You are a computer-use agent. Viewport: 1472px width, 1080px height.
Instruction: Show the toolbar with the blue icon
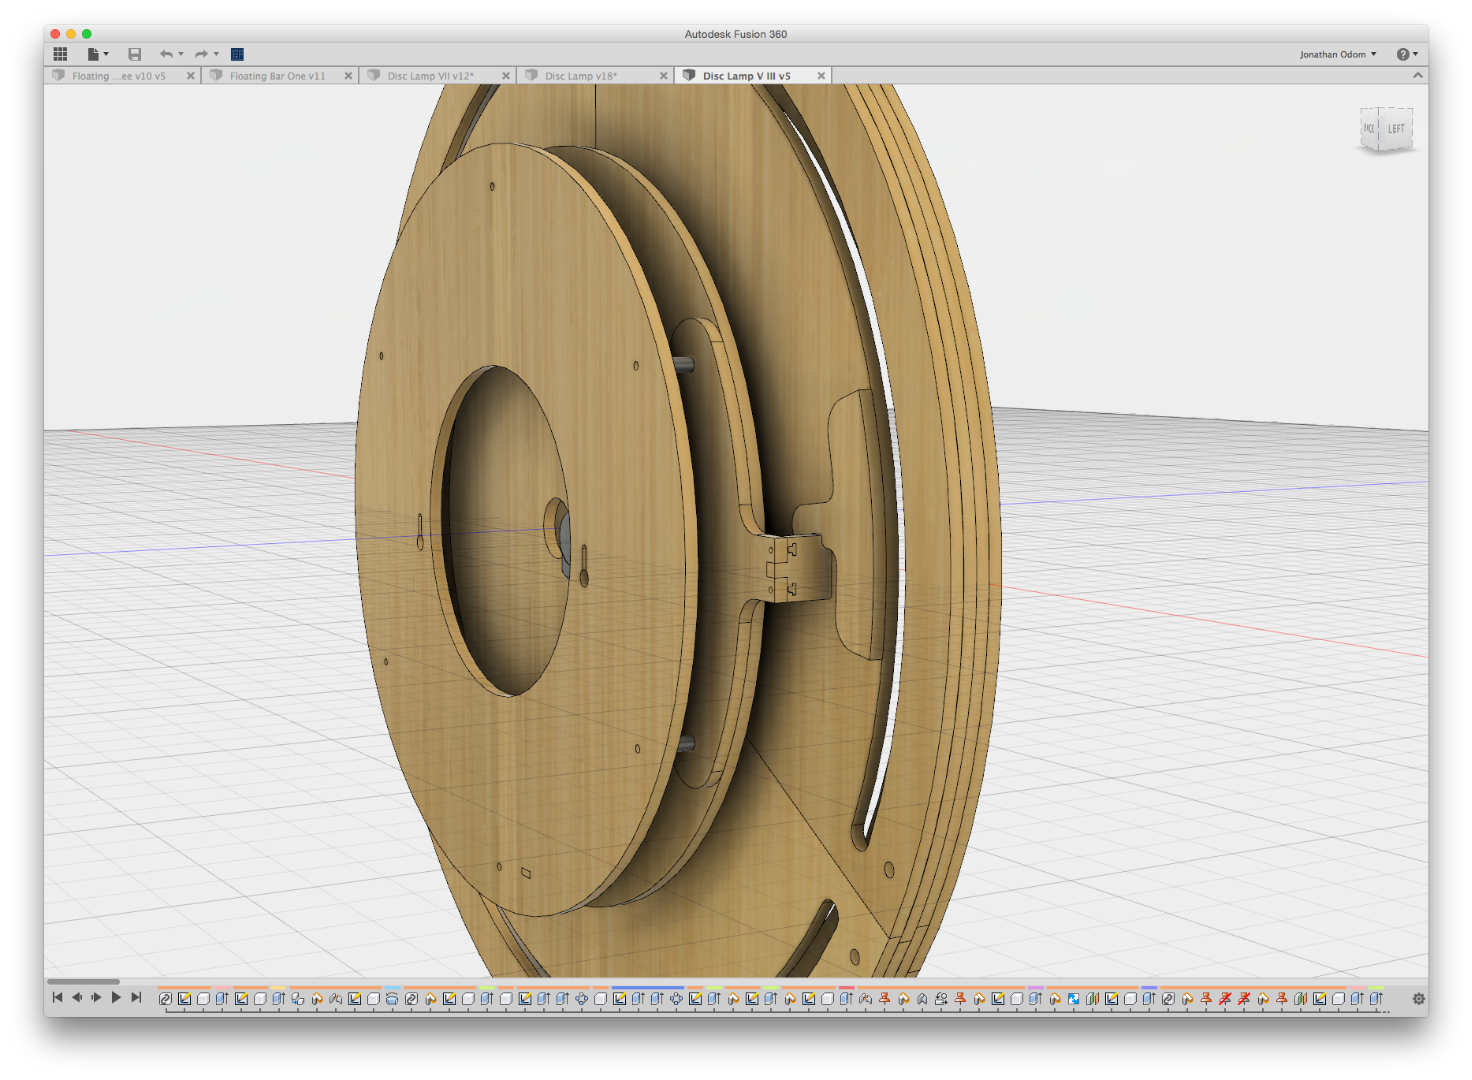237,54
